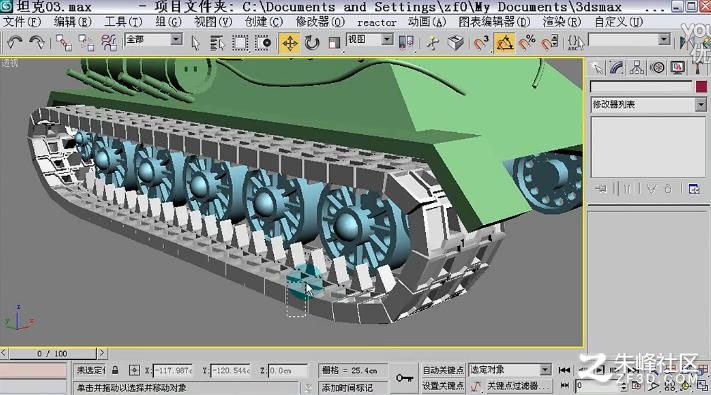Click the Redo arrow icon

coord(37,43)
